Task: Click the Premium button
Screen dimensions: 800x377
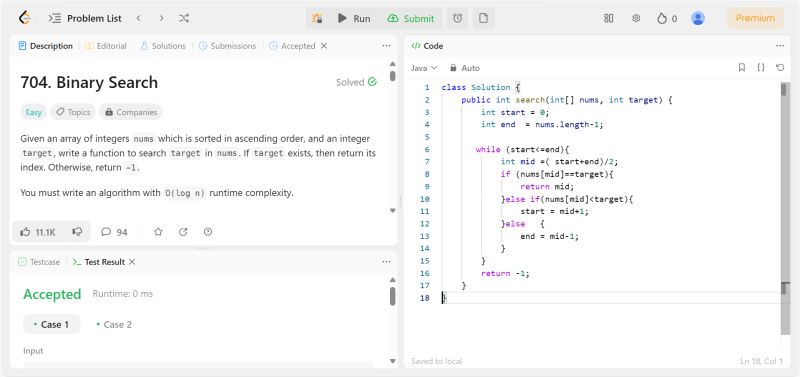Action: [755, 18]
